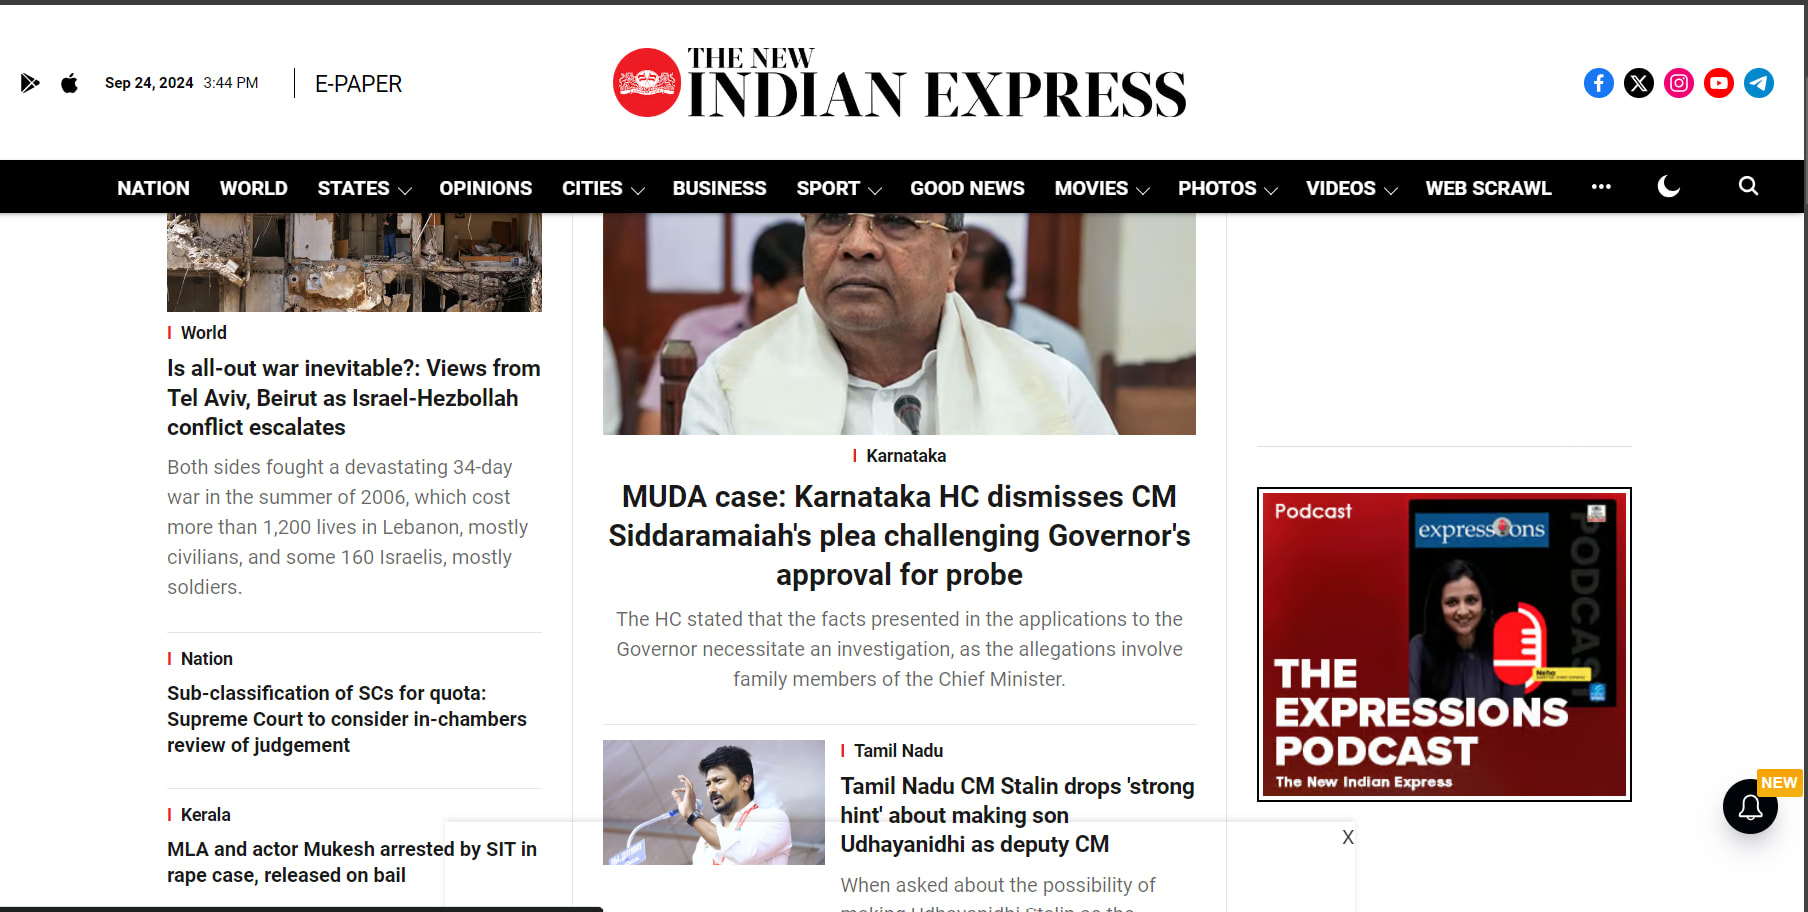Image resolution: width=1808 pixels, height=912 pixels.
Task: Open the E-PAPER link
Action: point(358,84)
